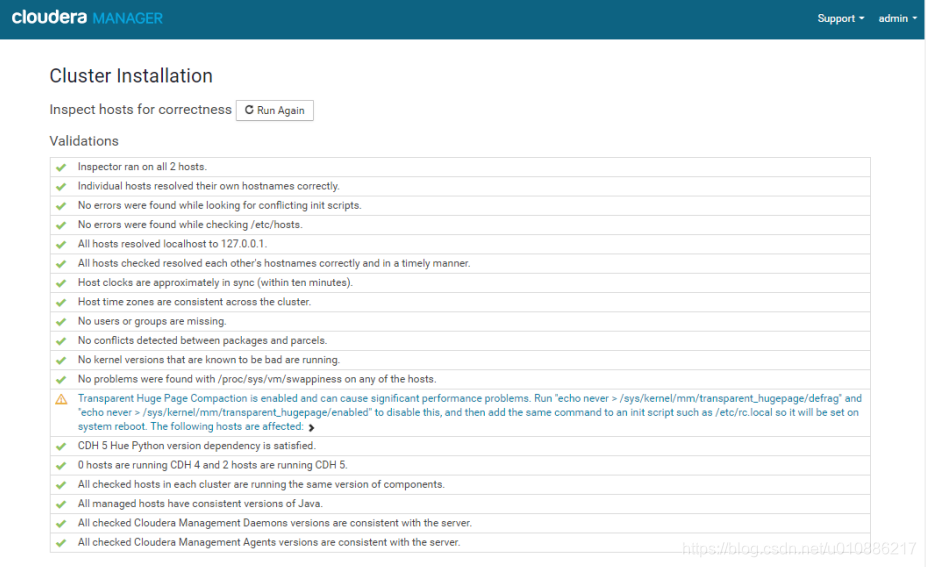926x567 pixels.
Task: Click checkmark beside 'Individual hosts resolved their own hostnames'
Action: [61, 187]
